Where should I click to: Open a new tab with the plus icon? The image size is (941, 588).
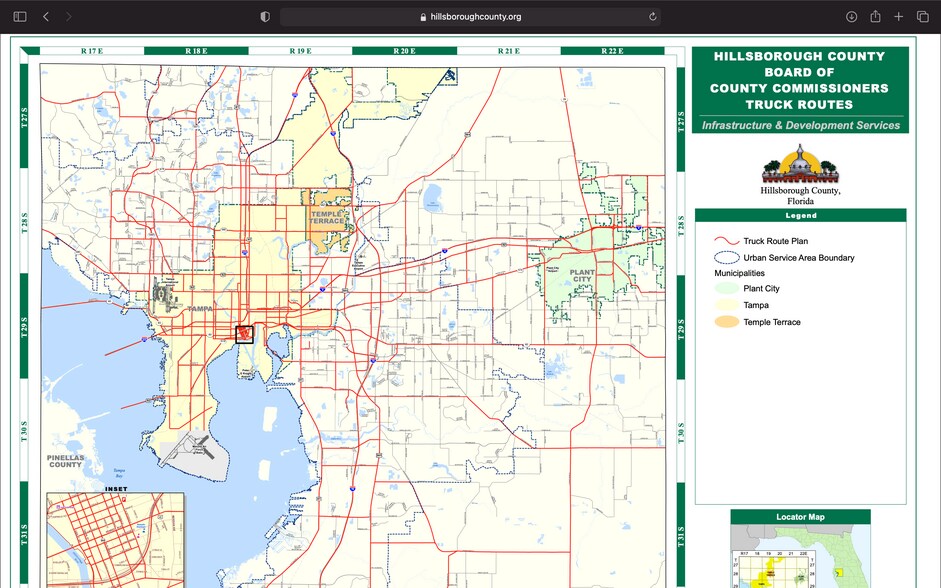[x=898, y=16]
